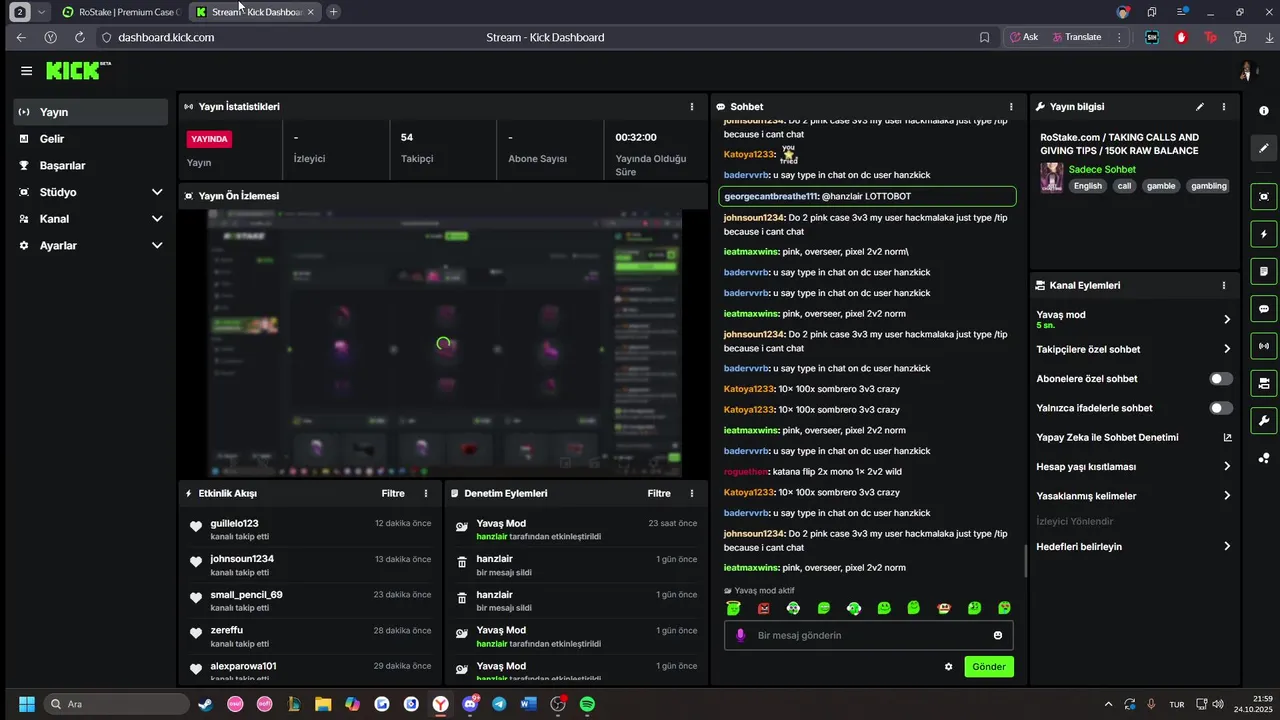Open chat settings gear next to Gönder
Image resolution: width=1280 pixels, height=720 pixels.
(948, 667)
